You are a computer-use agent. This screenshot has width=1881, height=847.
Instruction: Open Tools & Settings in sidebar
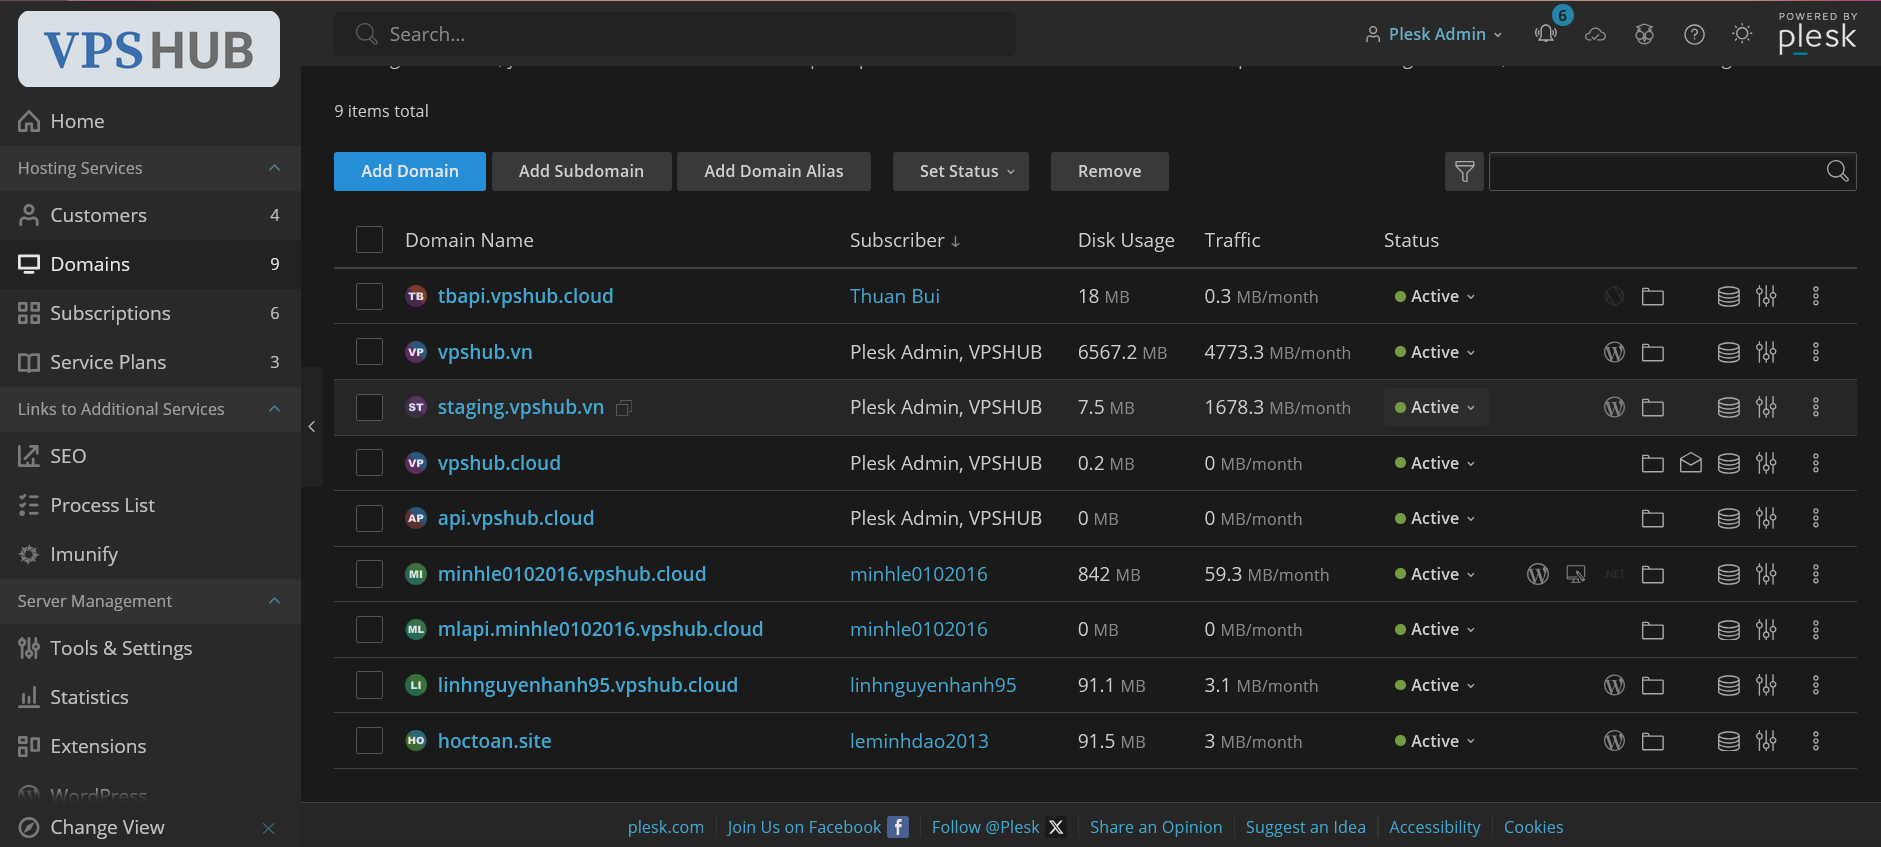tap(150, 648)
